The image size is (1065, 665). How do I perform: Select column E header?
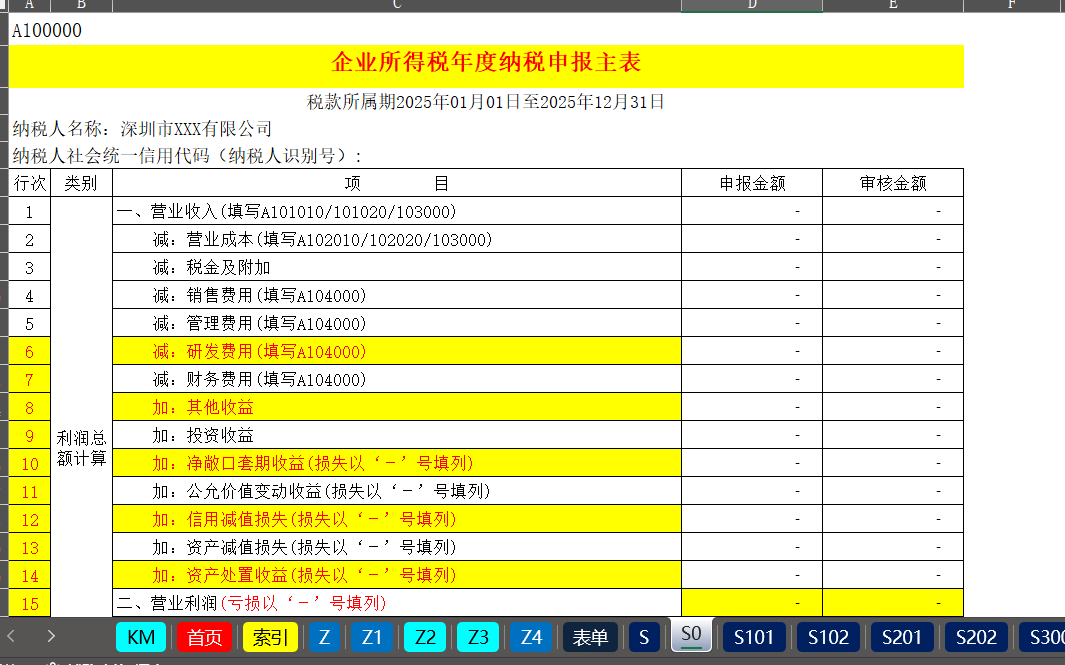(x=893, y=5)
